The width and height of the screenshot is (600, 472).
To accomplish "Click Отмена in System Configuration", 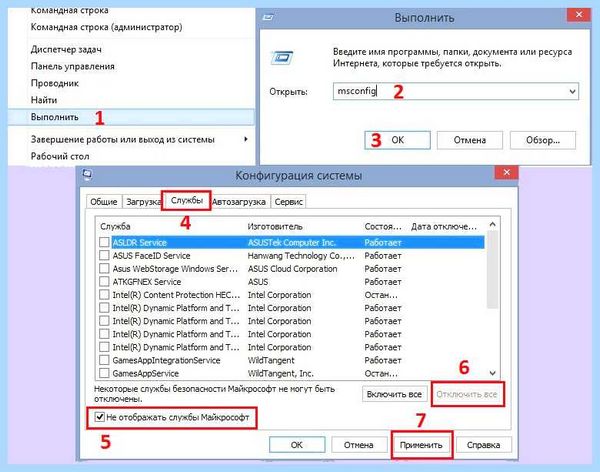I will (x=359, y=445).
